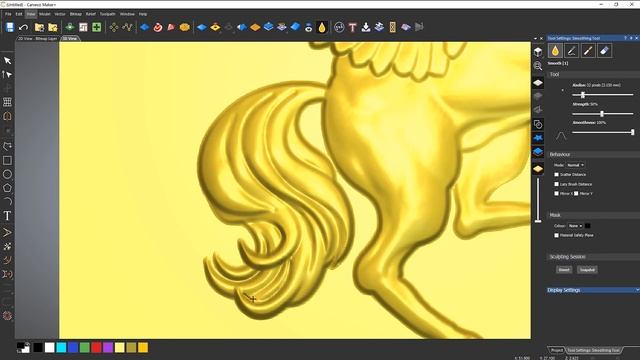Expand the Display Settings section
640x360 pixels.
tap(593, 290)
